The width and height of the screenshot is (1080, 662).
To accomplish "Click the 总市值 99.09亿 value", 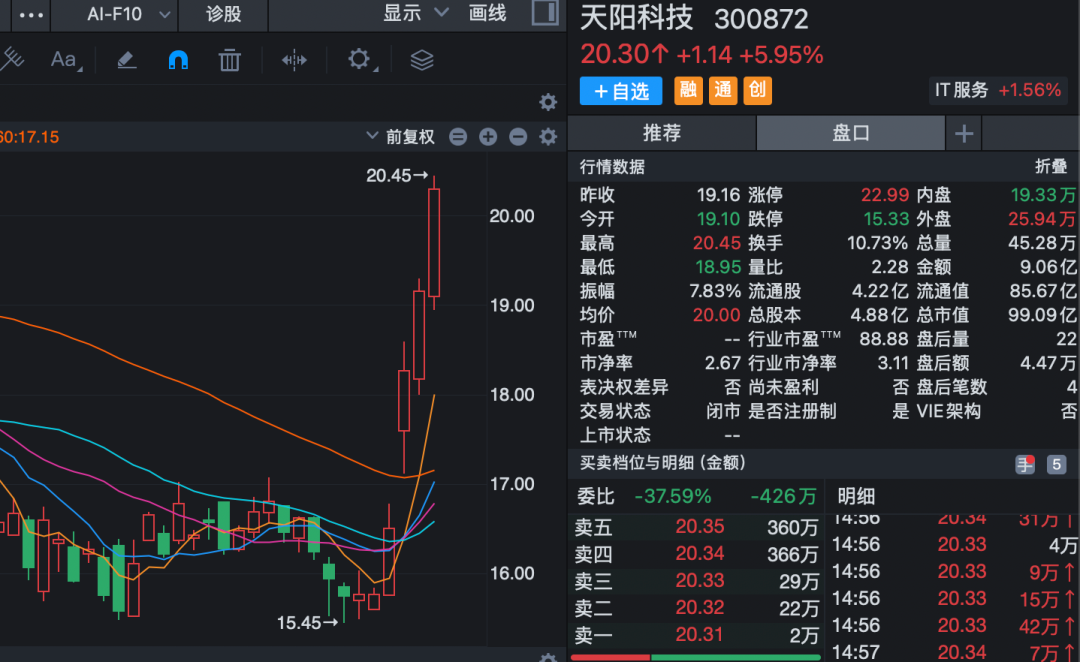I will (x=1042, y=315).
